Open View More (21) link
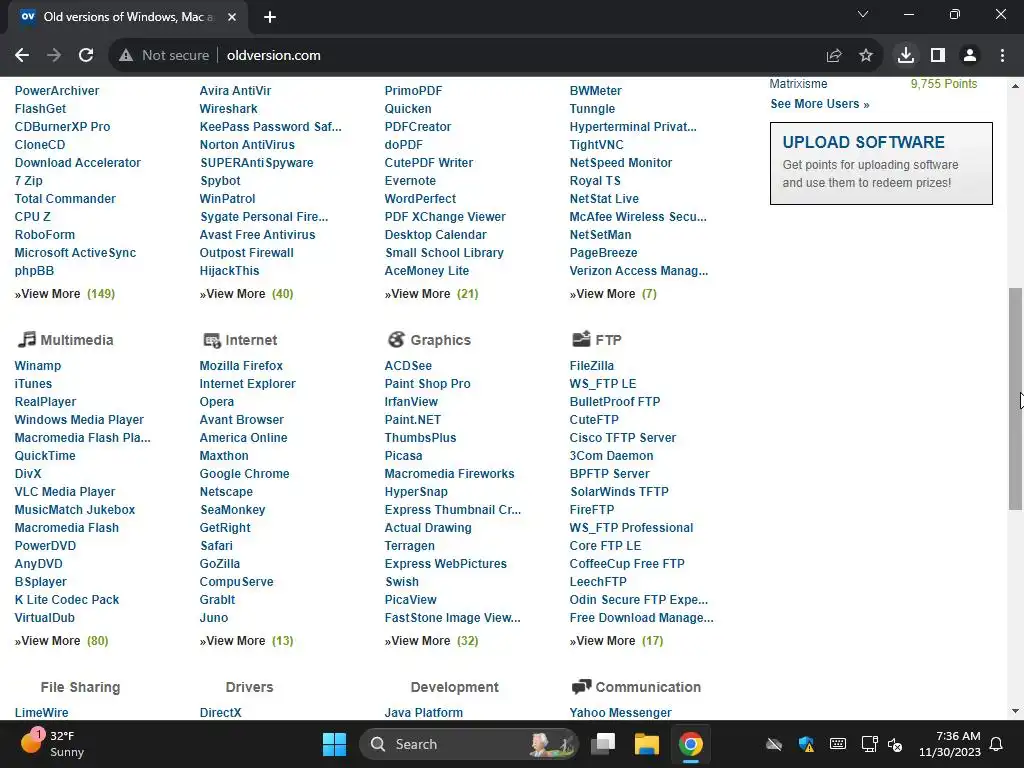This screenshot has width=1024, height=768. click(431, 294)
